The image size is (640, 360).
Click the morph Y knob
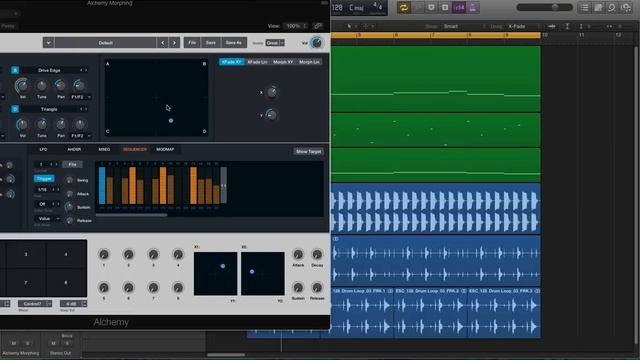pyautogui.click(x=271, y=115)
